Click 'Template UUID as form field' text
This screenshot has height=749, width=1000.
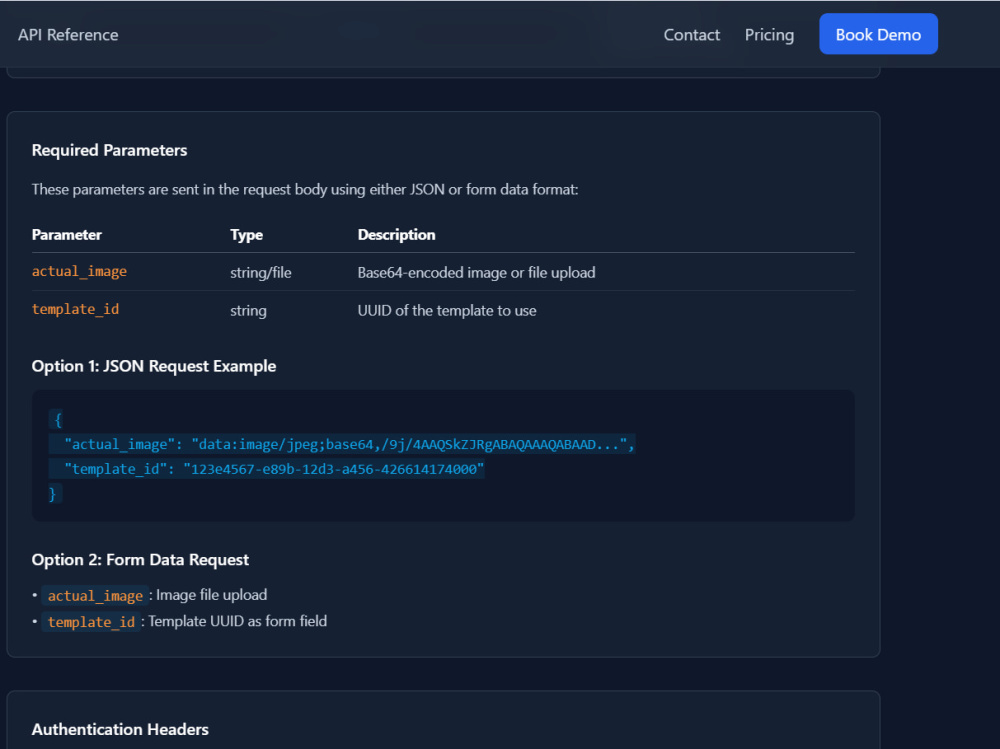click(x=237, y=621)
